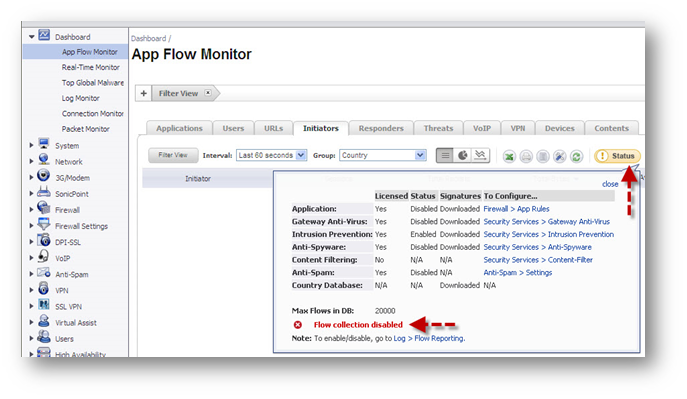The width and height of the screenshot is (687, 399).
Task: Open Connection Monitor page
Action: (x=93, y=113)
